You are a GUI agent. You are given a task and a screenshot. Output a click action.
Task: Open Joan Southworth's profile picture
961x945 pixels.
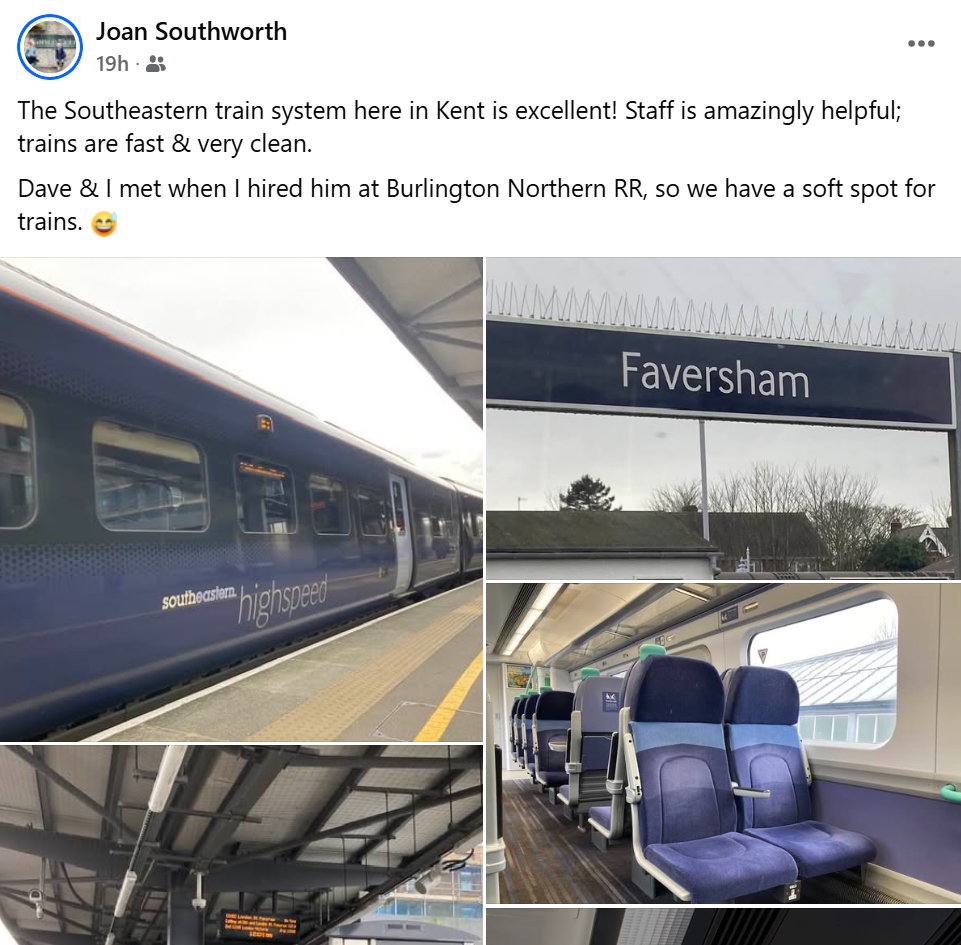pos(50,47)
